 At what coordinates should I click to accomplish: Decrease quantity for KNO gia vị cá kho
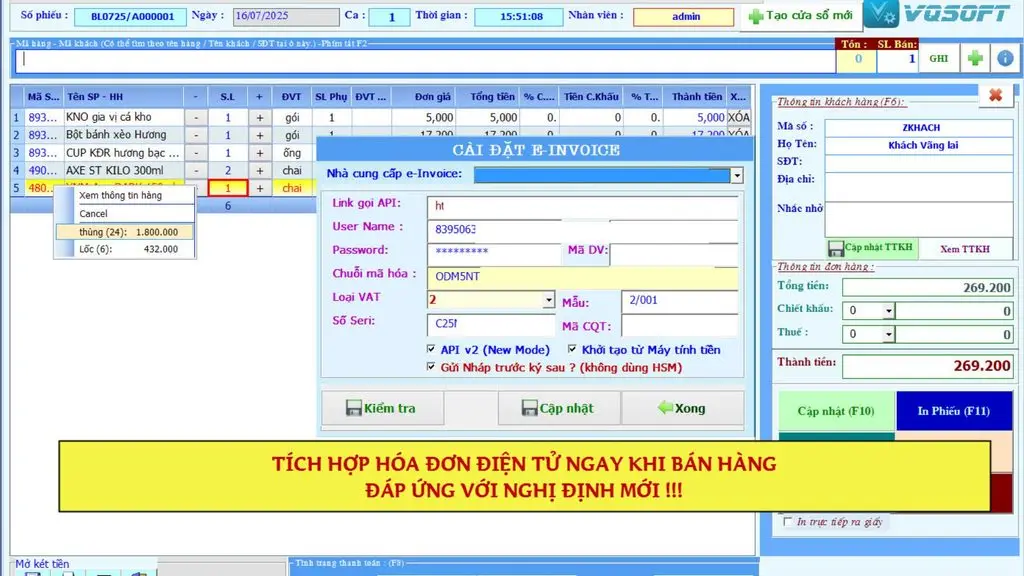tap(196, 118)
